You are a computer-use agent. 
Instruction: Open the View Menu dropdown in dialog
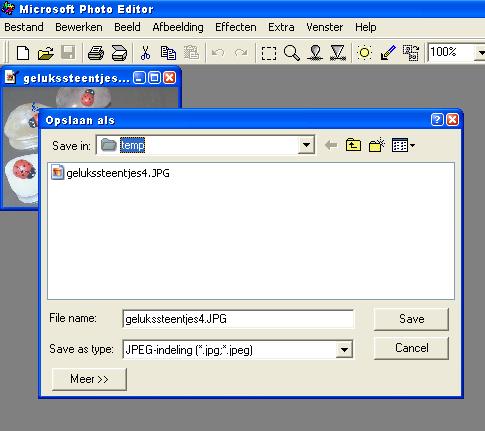coord(403,145)
